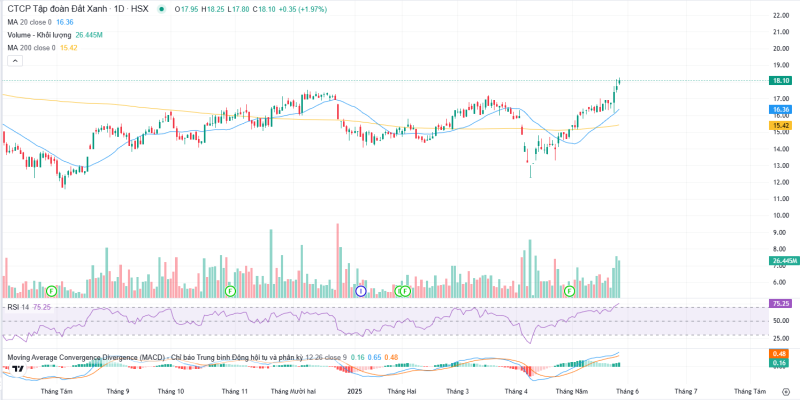Click the open price O17.95 in header
Viewport: 800px width, 400px height.
coord(185,10)
